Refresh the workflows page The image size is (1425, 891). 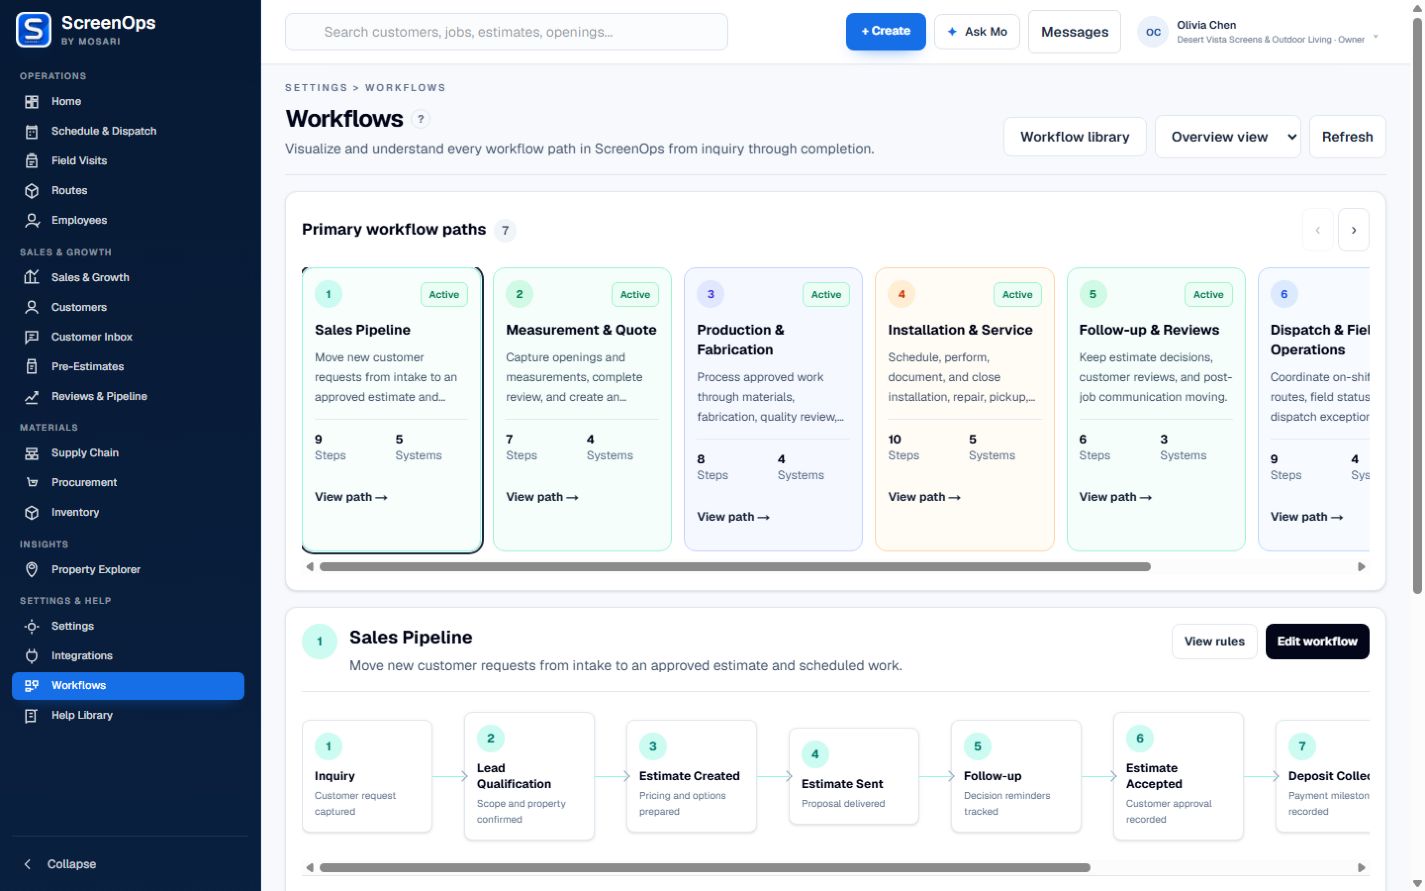[x=1347, y=137]
